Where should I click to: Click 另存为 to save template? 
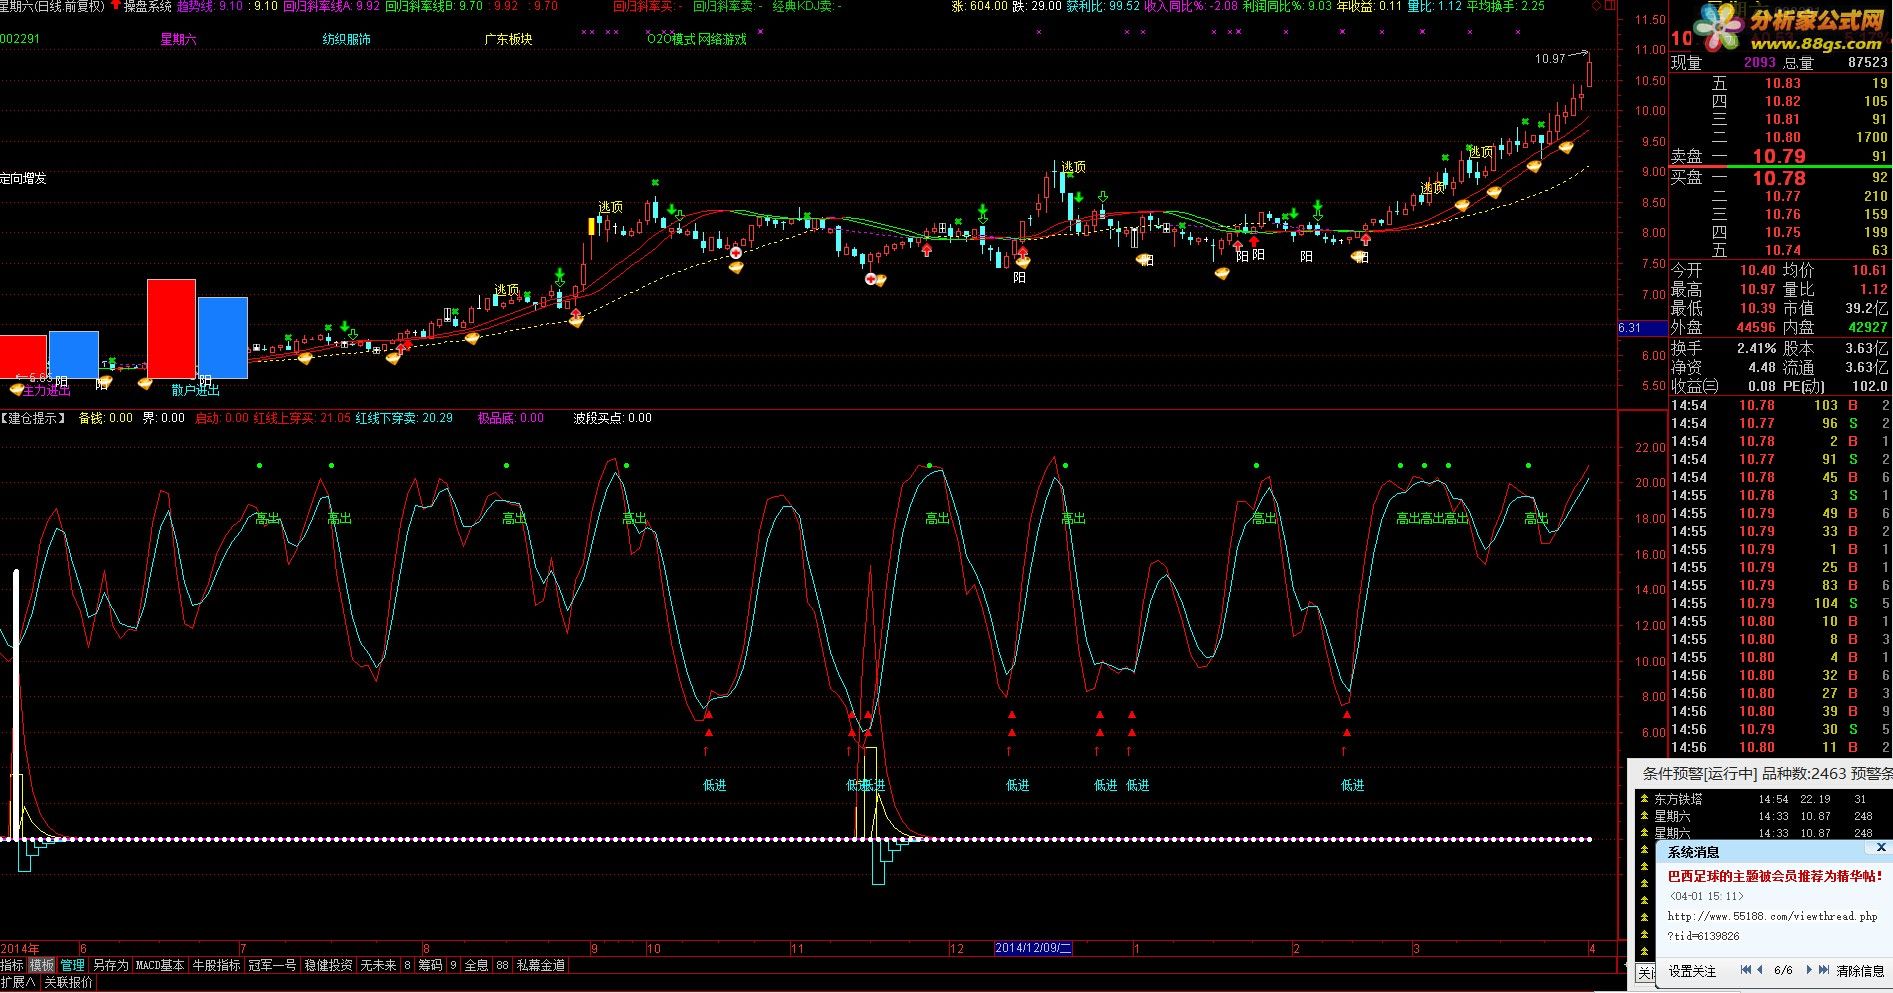110,966
